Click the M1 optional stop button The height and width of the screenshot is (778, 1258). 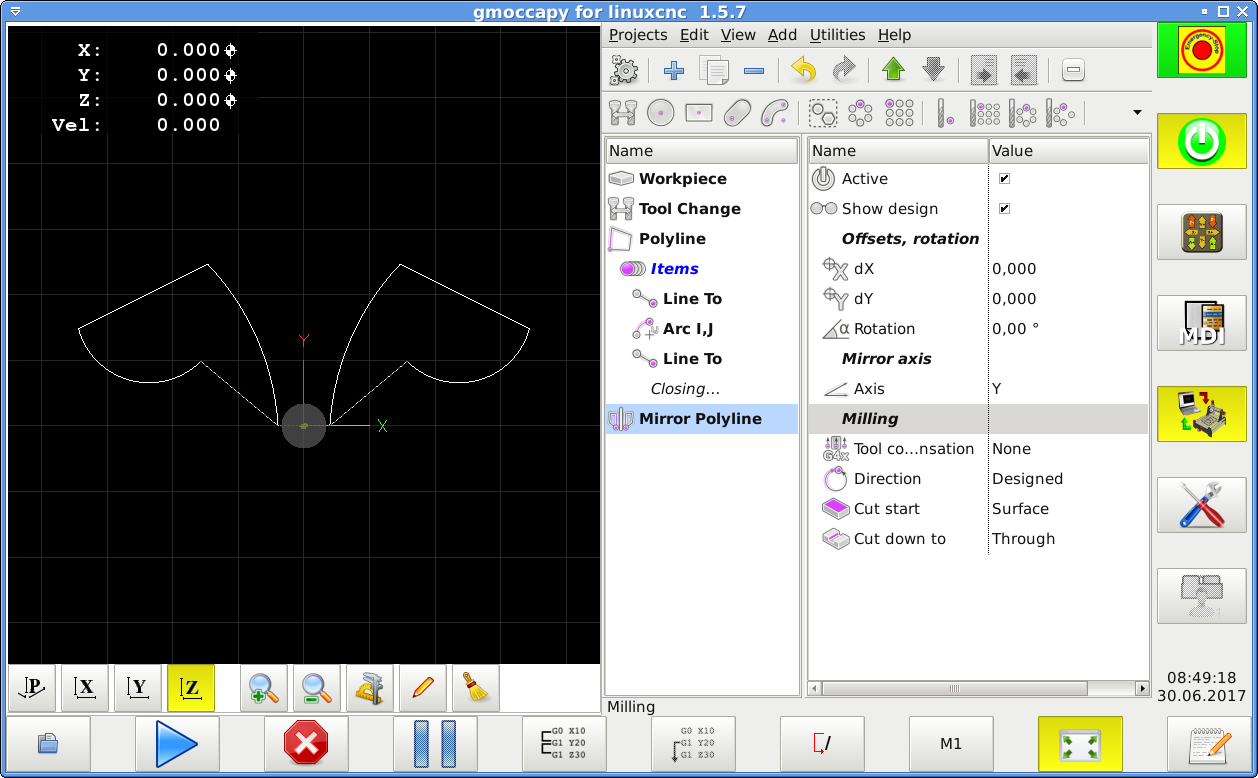click(951, 744)
